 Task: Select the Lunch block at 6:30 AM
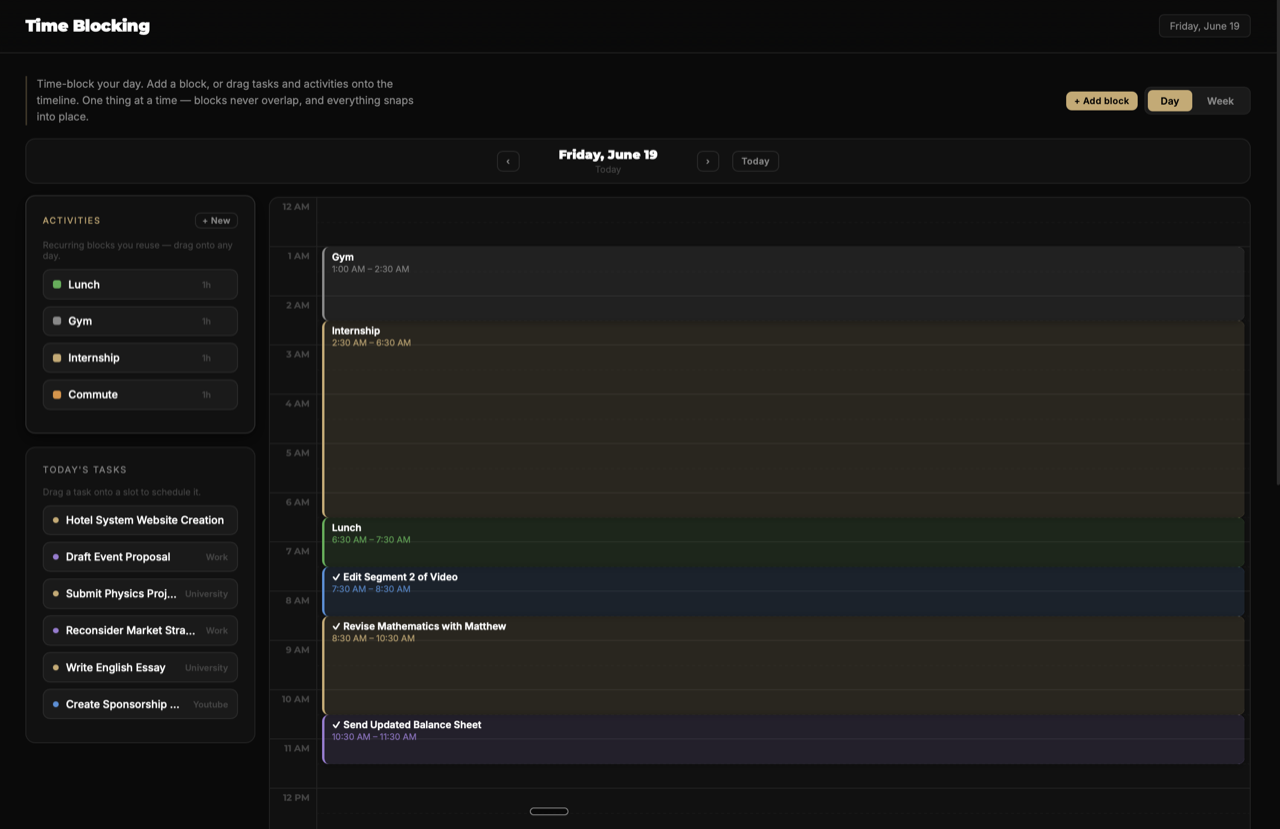click(783, 541)
